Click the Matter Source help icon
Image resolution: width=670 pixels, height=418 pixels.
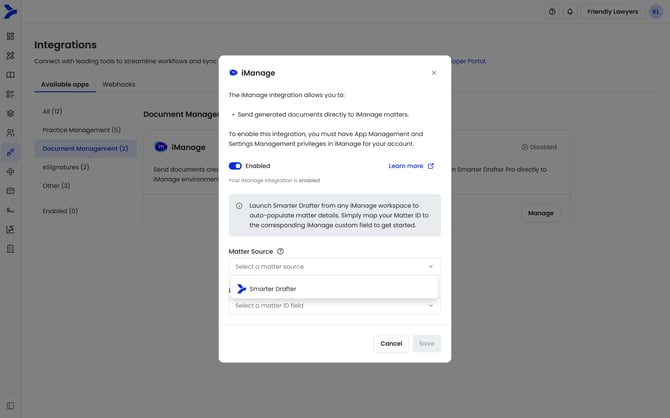280,252
